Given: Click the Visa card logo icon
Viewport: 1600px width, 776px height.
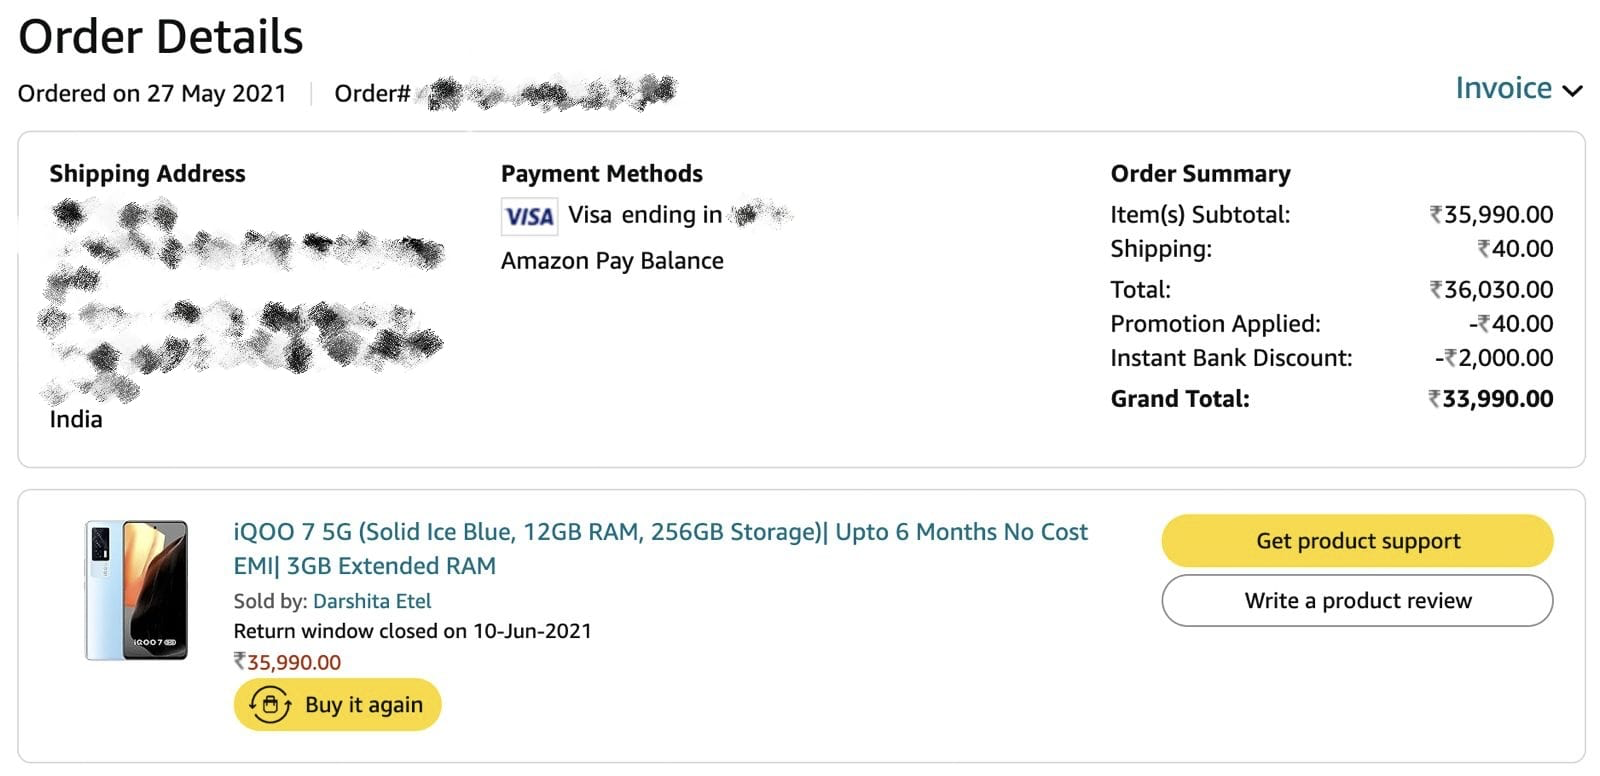Looking at the screenshot, I should pyautogui.click(x=529, y=216).
